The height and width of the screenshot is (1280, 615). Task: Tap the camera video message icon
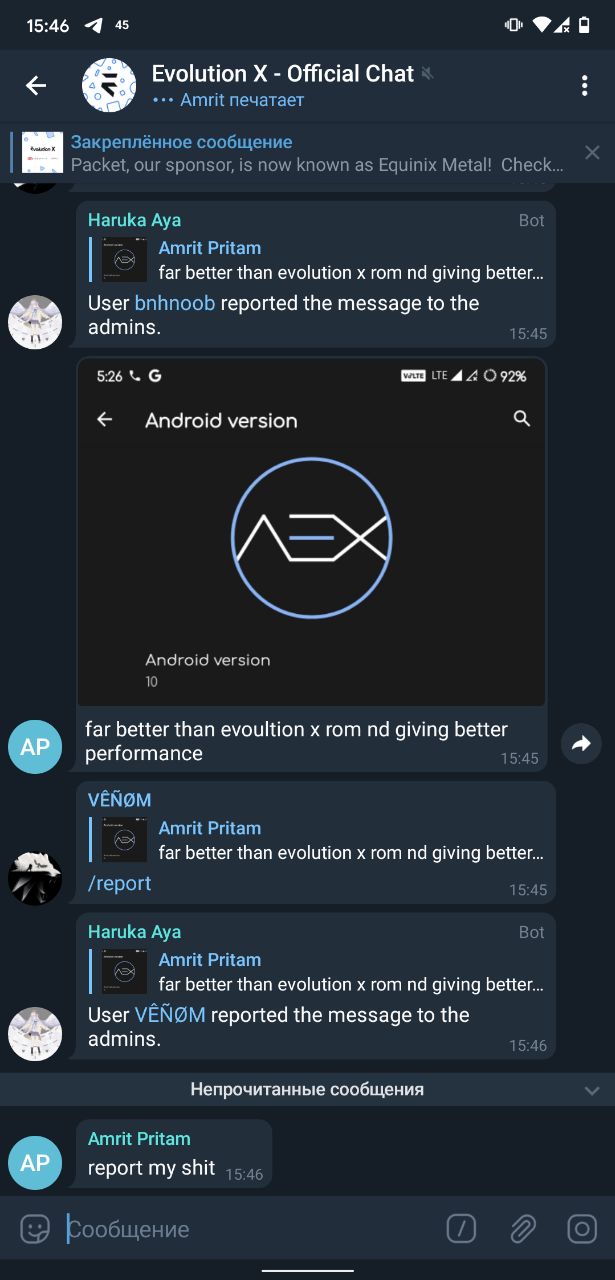point(582,1228)
